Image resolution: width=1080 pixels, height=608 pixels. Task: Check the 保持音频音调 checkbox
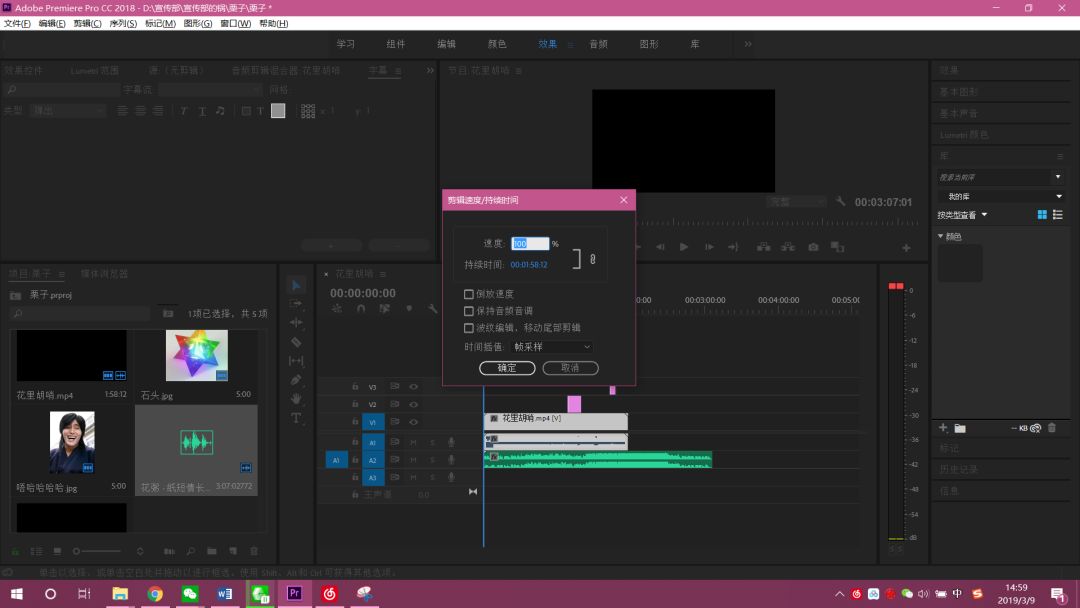(468, 311)
